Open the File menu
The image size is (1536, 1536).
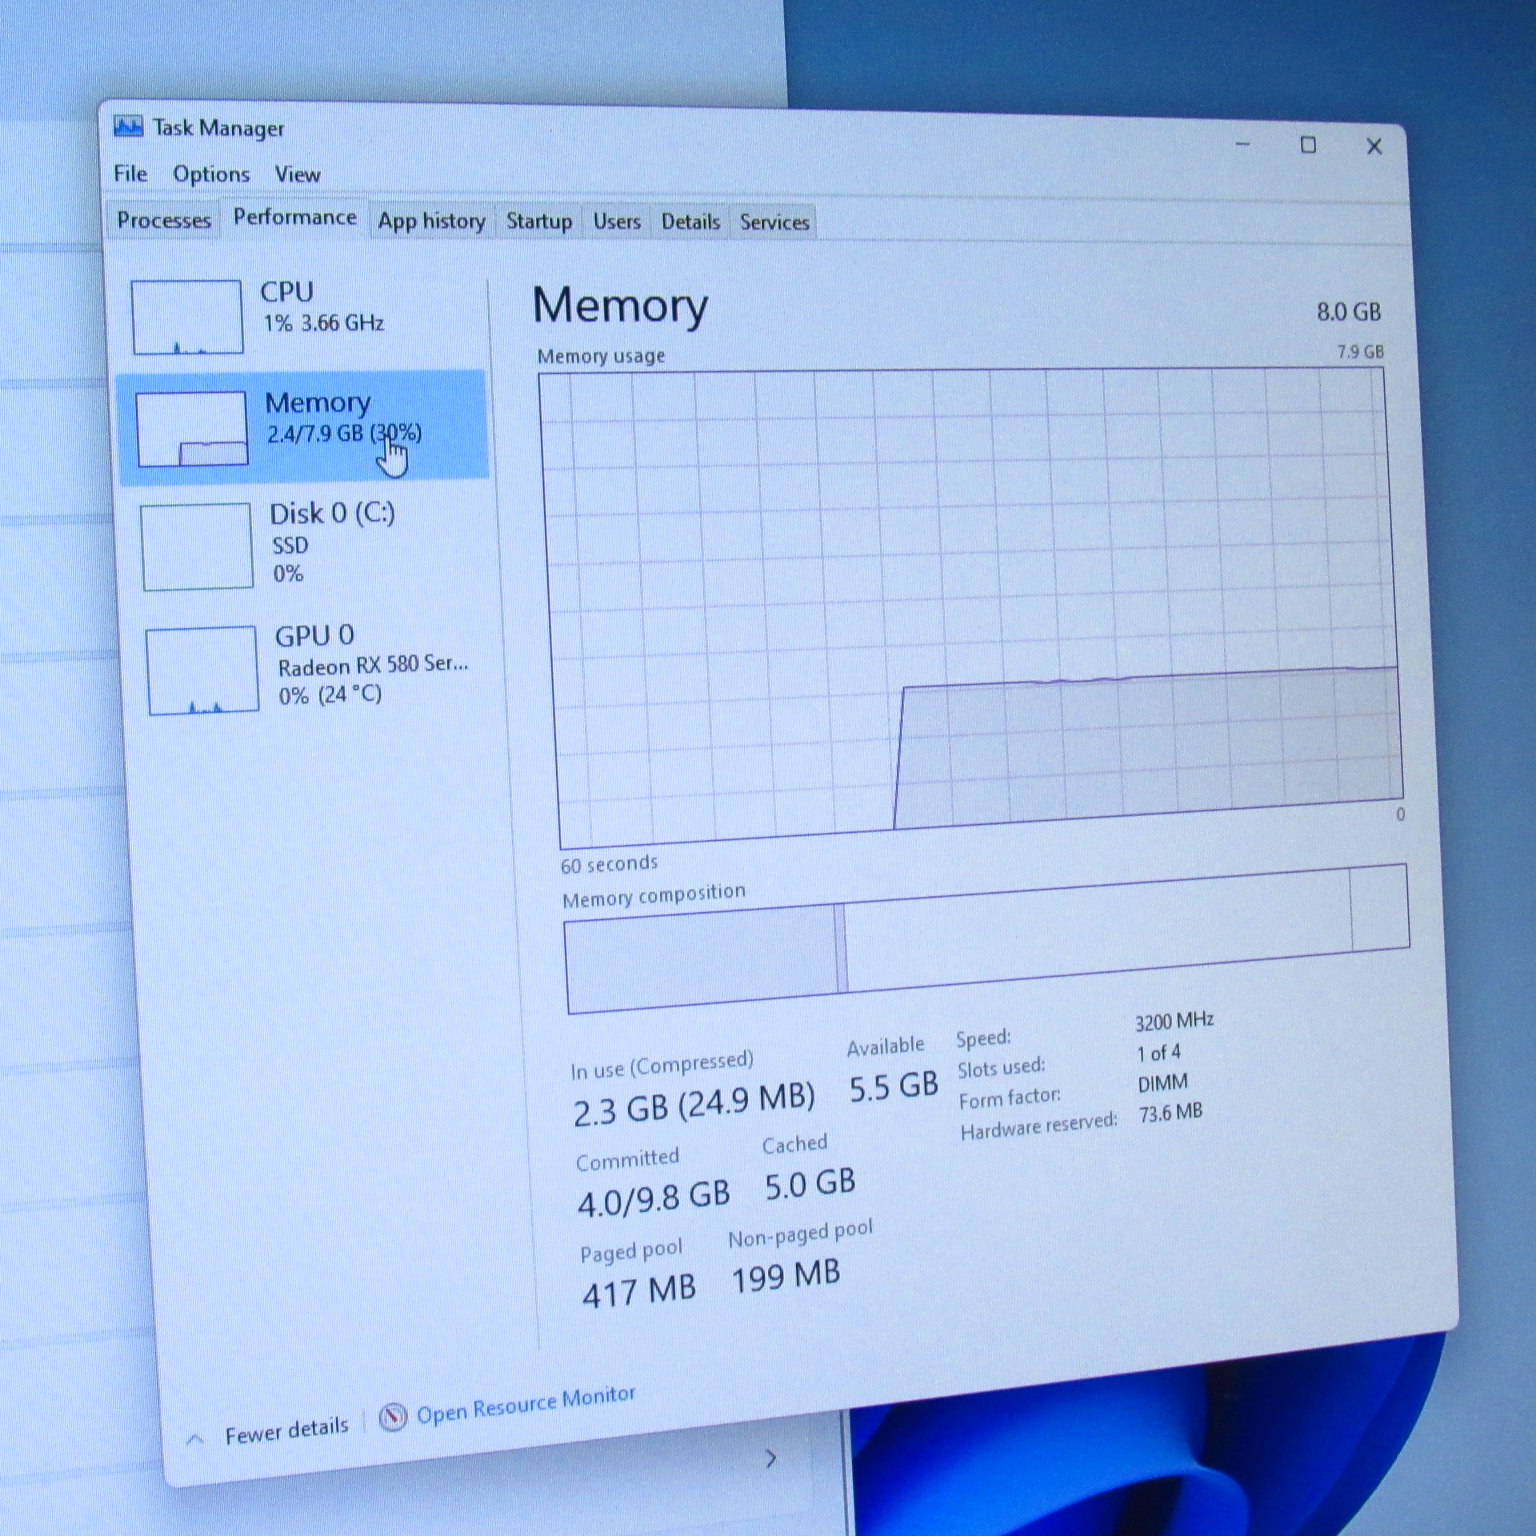[x=130, y=174]
